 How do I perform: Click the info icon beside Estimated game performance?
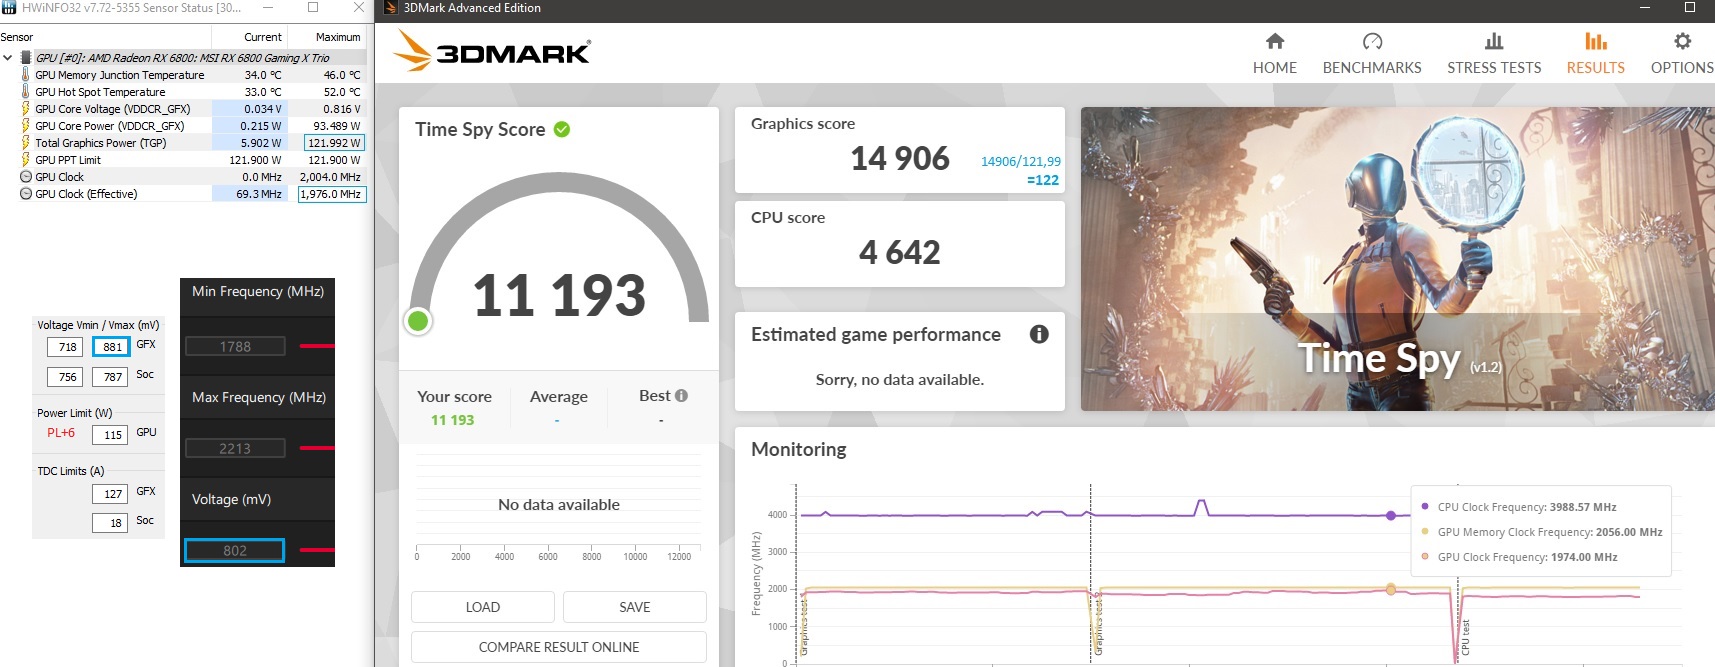[x=1039, y=334]
